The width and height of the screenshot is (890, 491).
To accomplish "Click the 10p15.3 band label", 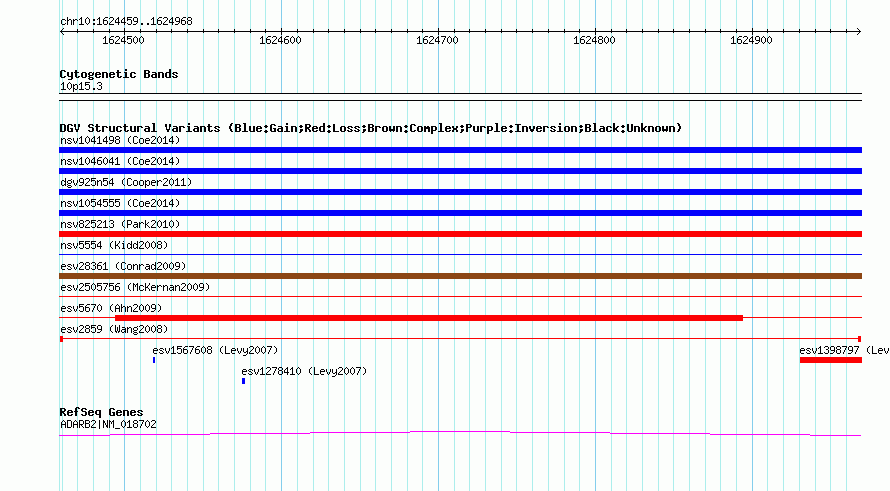I will [x=81, y=86].
